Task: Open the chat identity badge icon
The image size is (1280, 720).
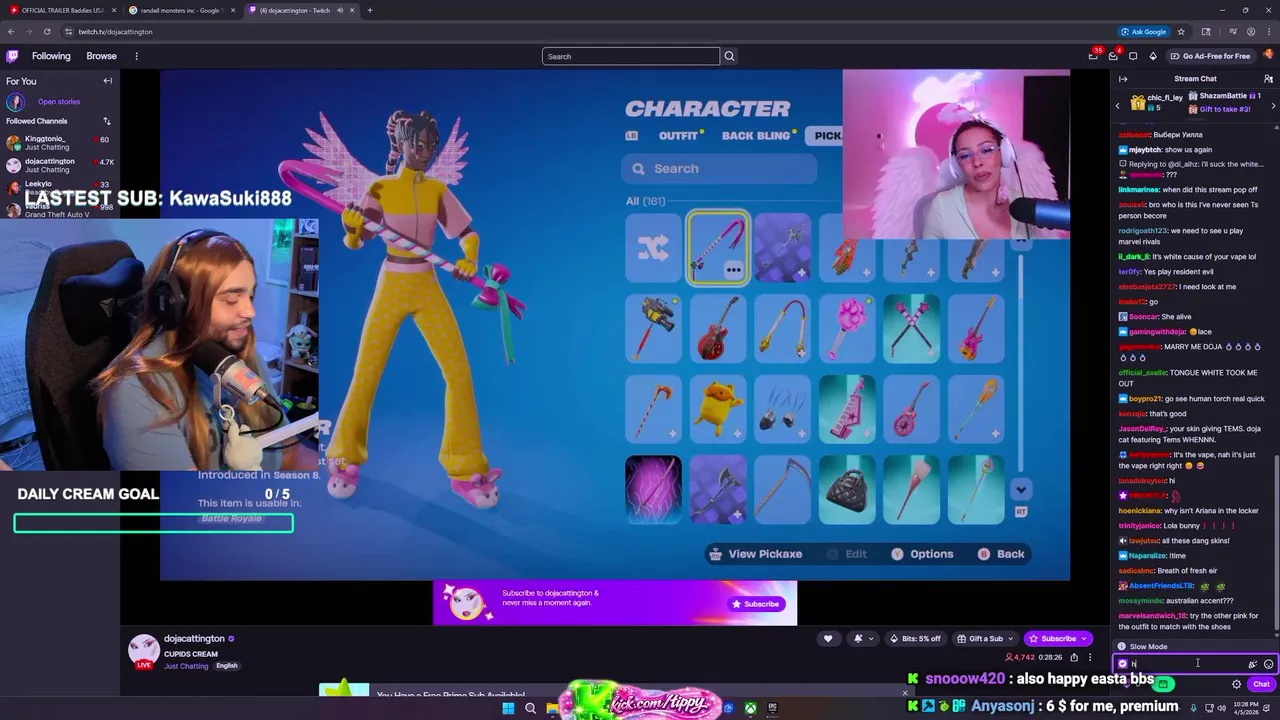Action: pyautogui.click(x=1123, y=664)
